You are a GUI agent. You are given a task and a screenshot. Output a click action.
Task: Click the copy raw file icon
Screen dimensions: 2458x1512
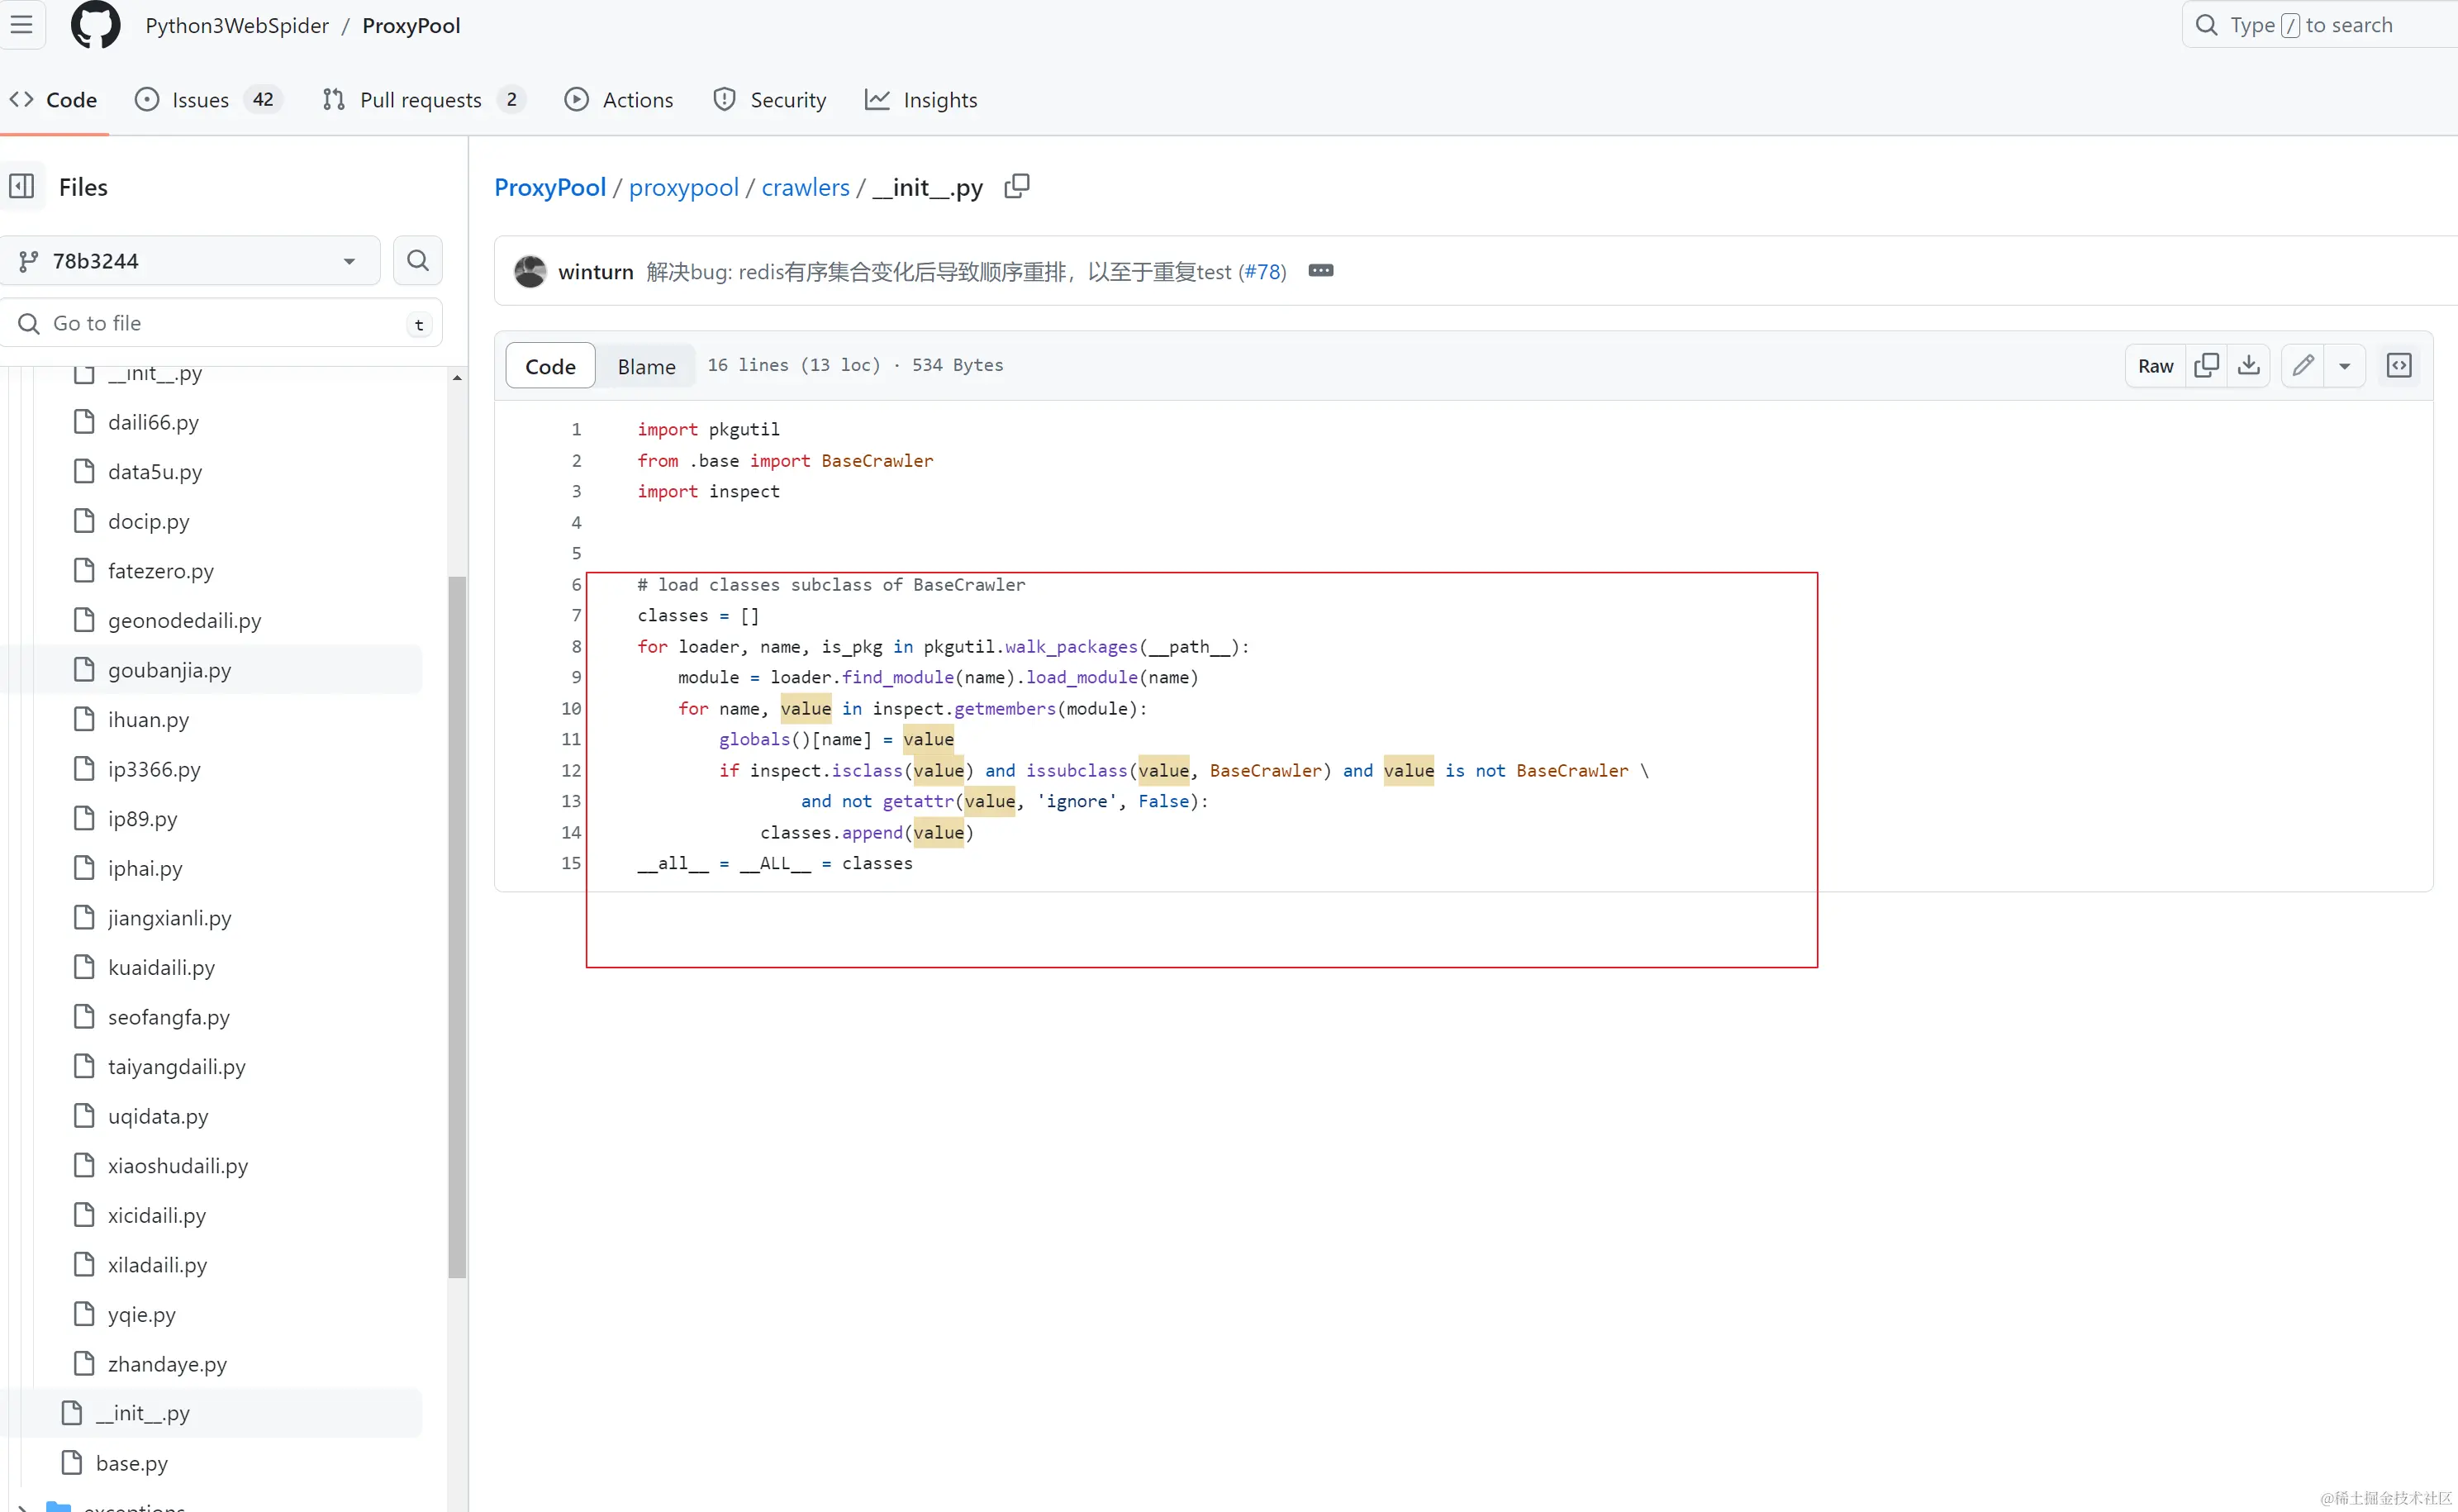click(x=2206, y=365)
